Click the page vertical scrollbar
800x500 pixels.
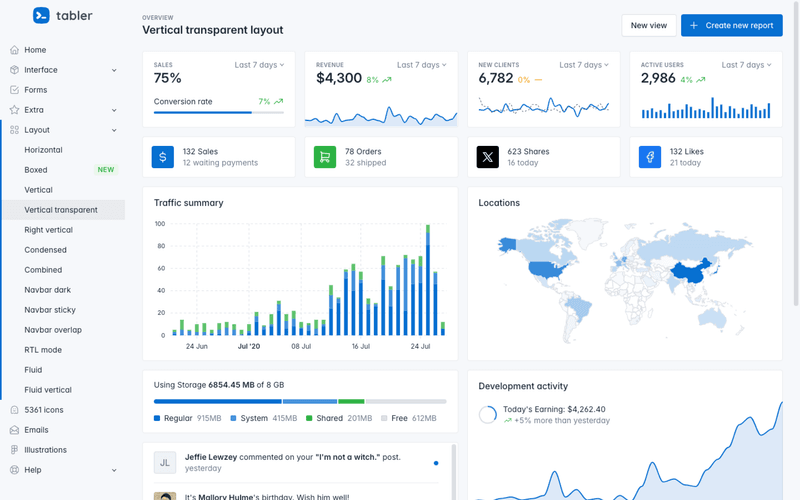point(796,153)
